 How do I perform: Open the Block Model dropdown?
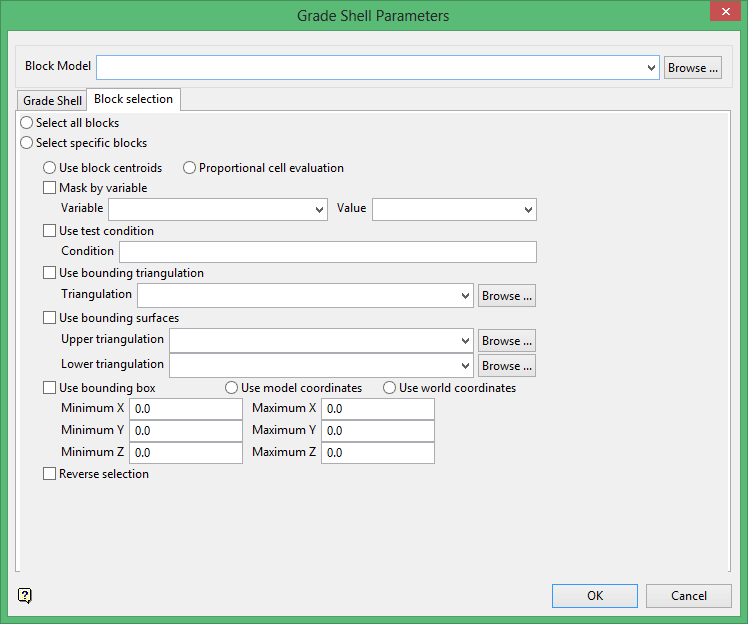coord(652,68)
